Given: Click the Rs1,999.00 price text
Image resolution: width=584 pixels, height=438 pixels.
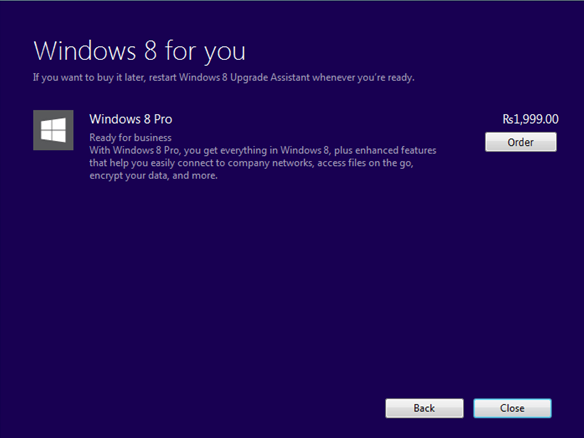Looking at the screenshot, I should click(530, 119).
